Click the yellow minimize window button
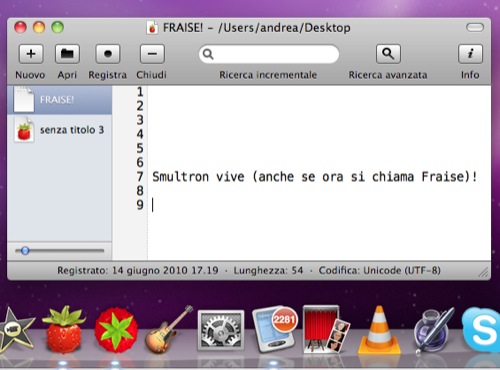This screenshot has height=370, width=500. click(39, 27)
